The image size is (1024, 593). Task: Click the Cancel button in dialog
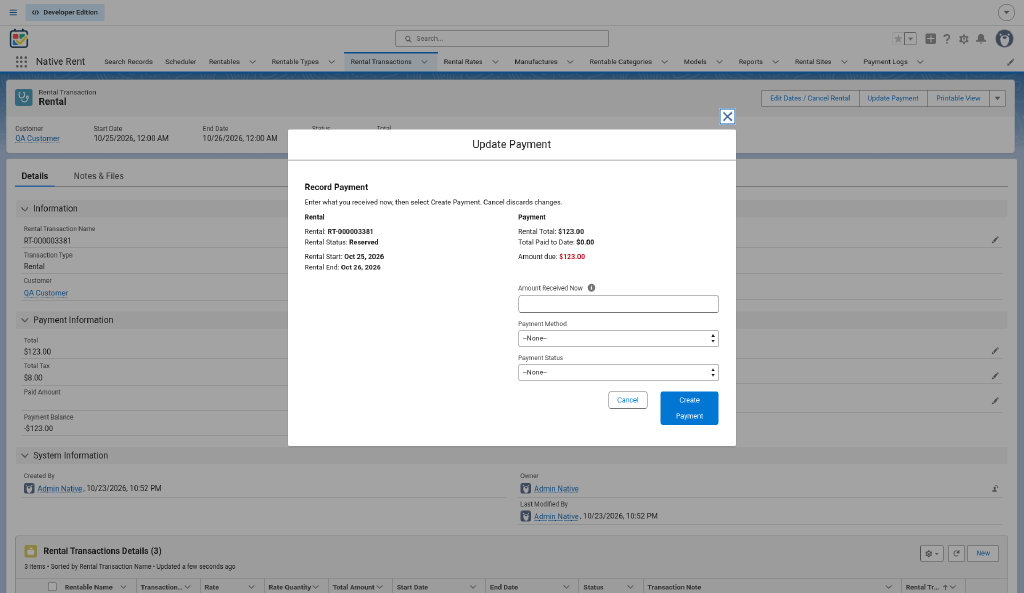628,400
